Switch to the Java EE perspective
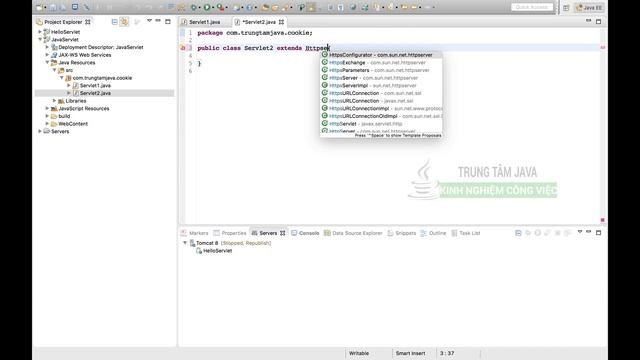The image size is (640, 360). coord(589,8)
